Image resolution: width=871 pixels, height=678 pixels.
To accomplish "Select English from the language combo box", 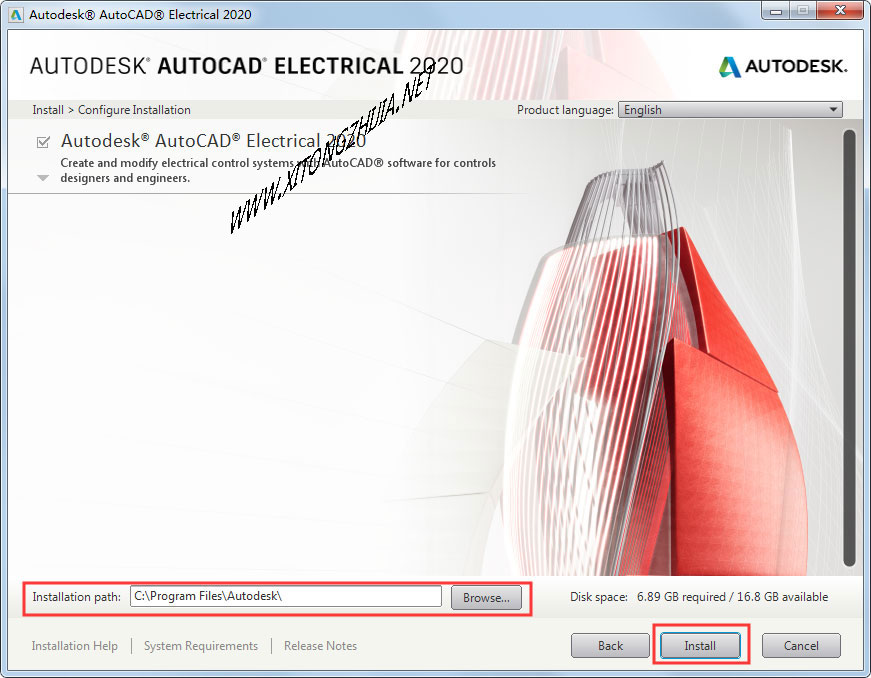I will pyautogui.click(x=730, y=109).
